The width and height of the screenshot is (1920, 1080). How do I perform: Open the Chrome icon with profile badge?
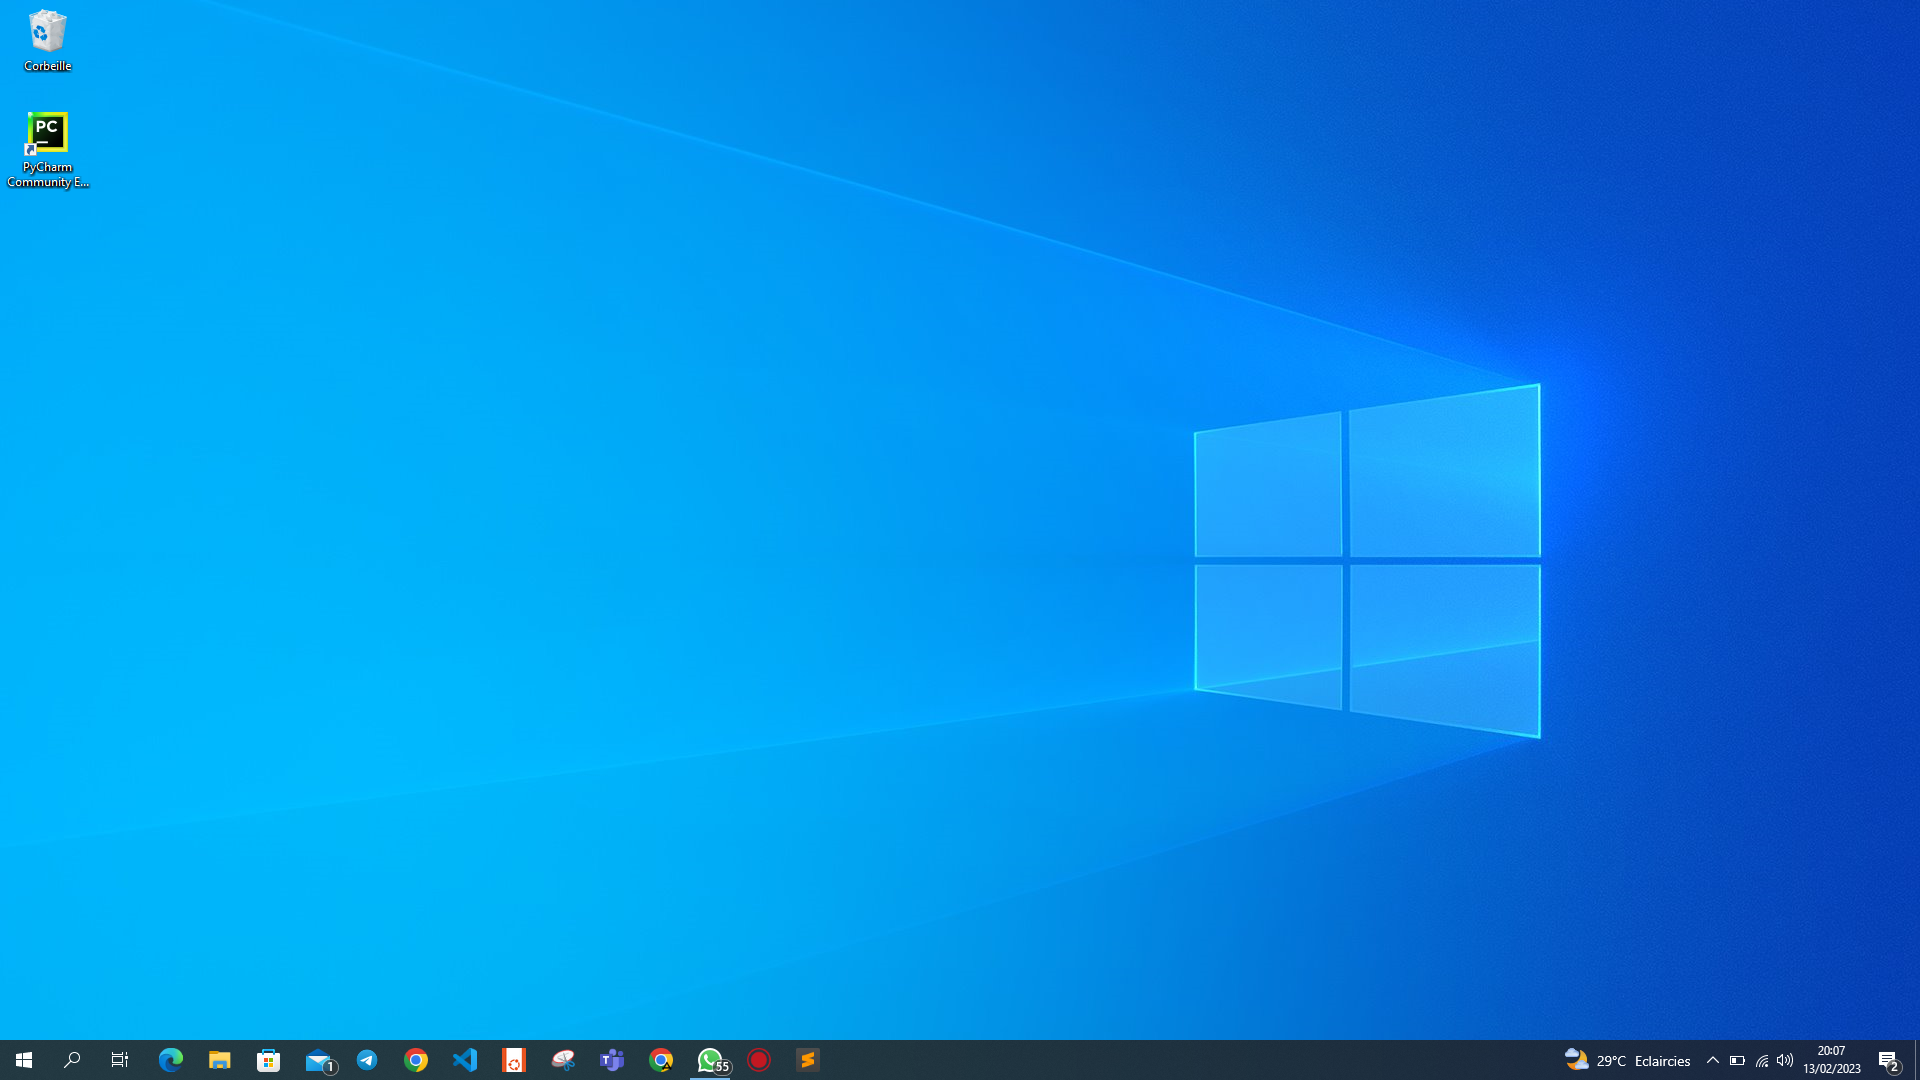(661, 1060)
